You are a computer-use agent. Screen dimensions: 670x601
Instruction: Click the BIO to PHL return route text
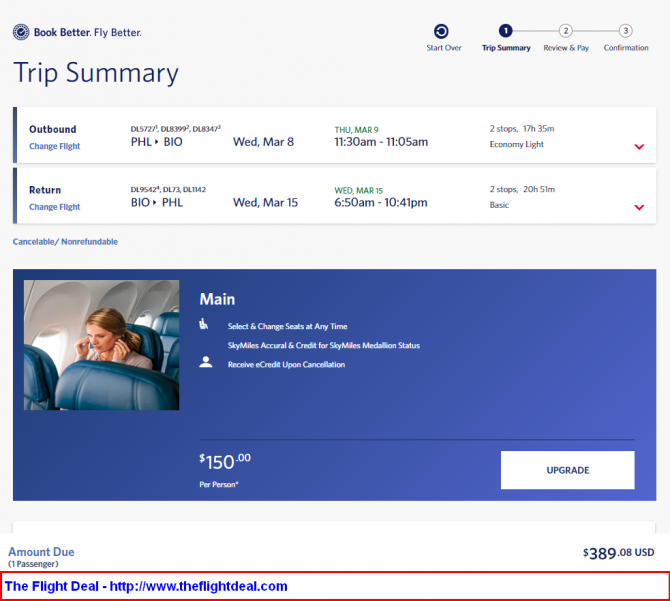[x=156, y=202]
